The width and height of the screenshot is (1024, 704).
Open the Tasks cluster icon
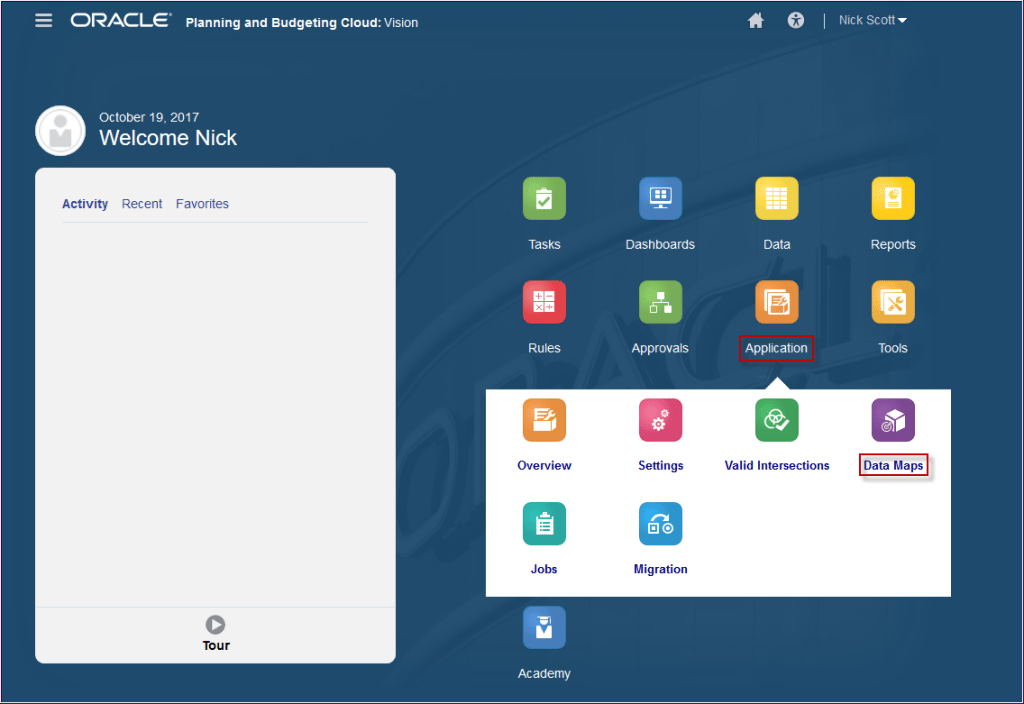(x=544, y=199)
